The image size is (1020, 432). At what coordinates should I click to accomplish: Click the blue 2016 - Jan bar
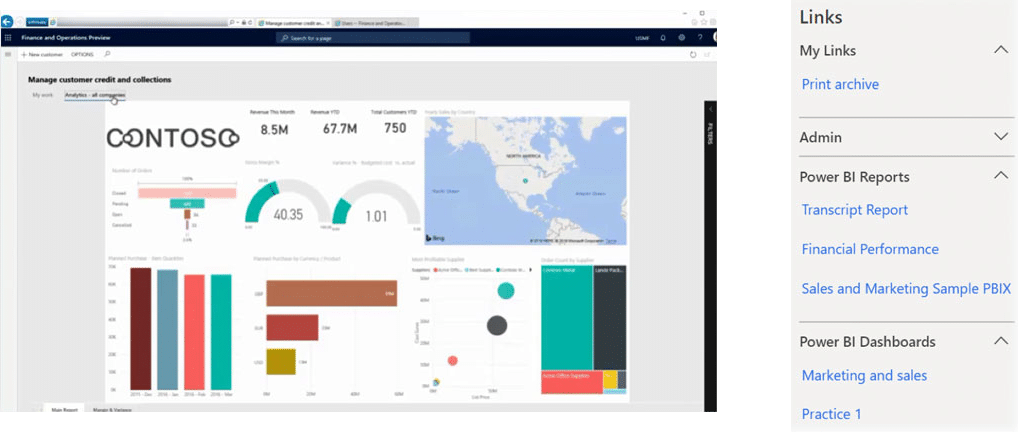(167, 331)
